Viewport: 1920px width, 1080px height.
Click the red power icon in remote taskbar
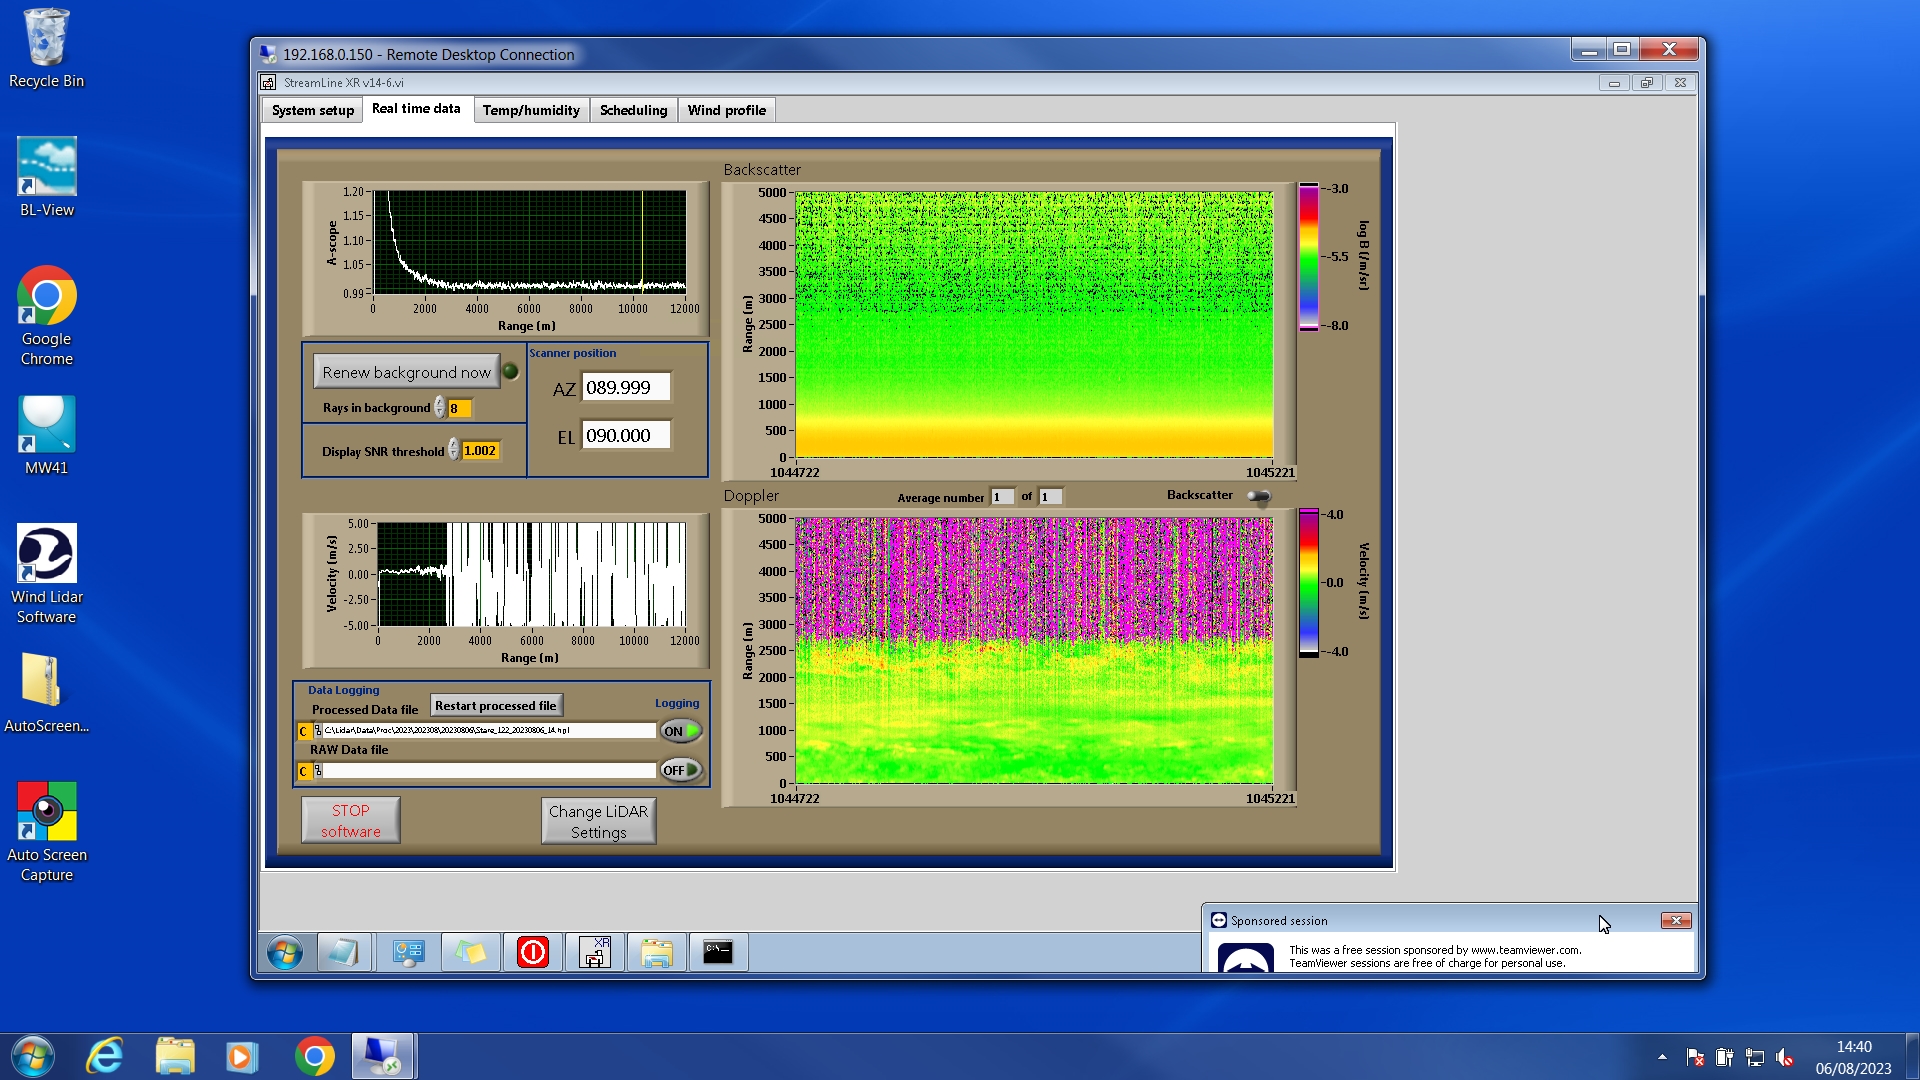pos(533,952)
